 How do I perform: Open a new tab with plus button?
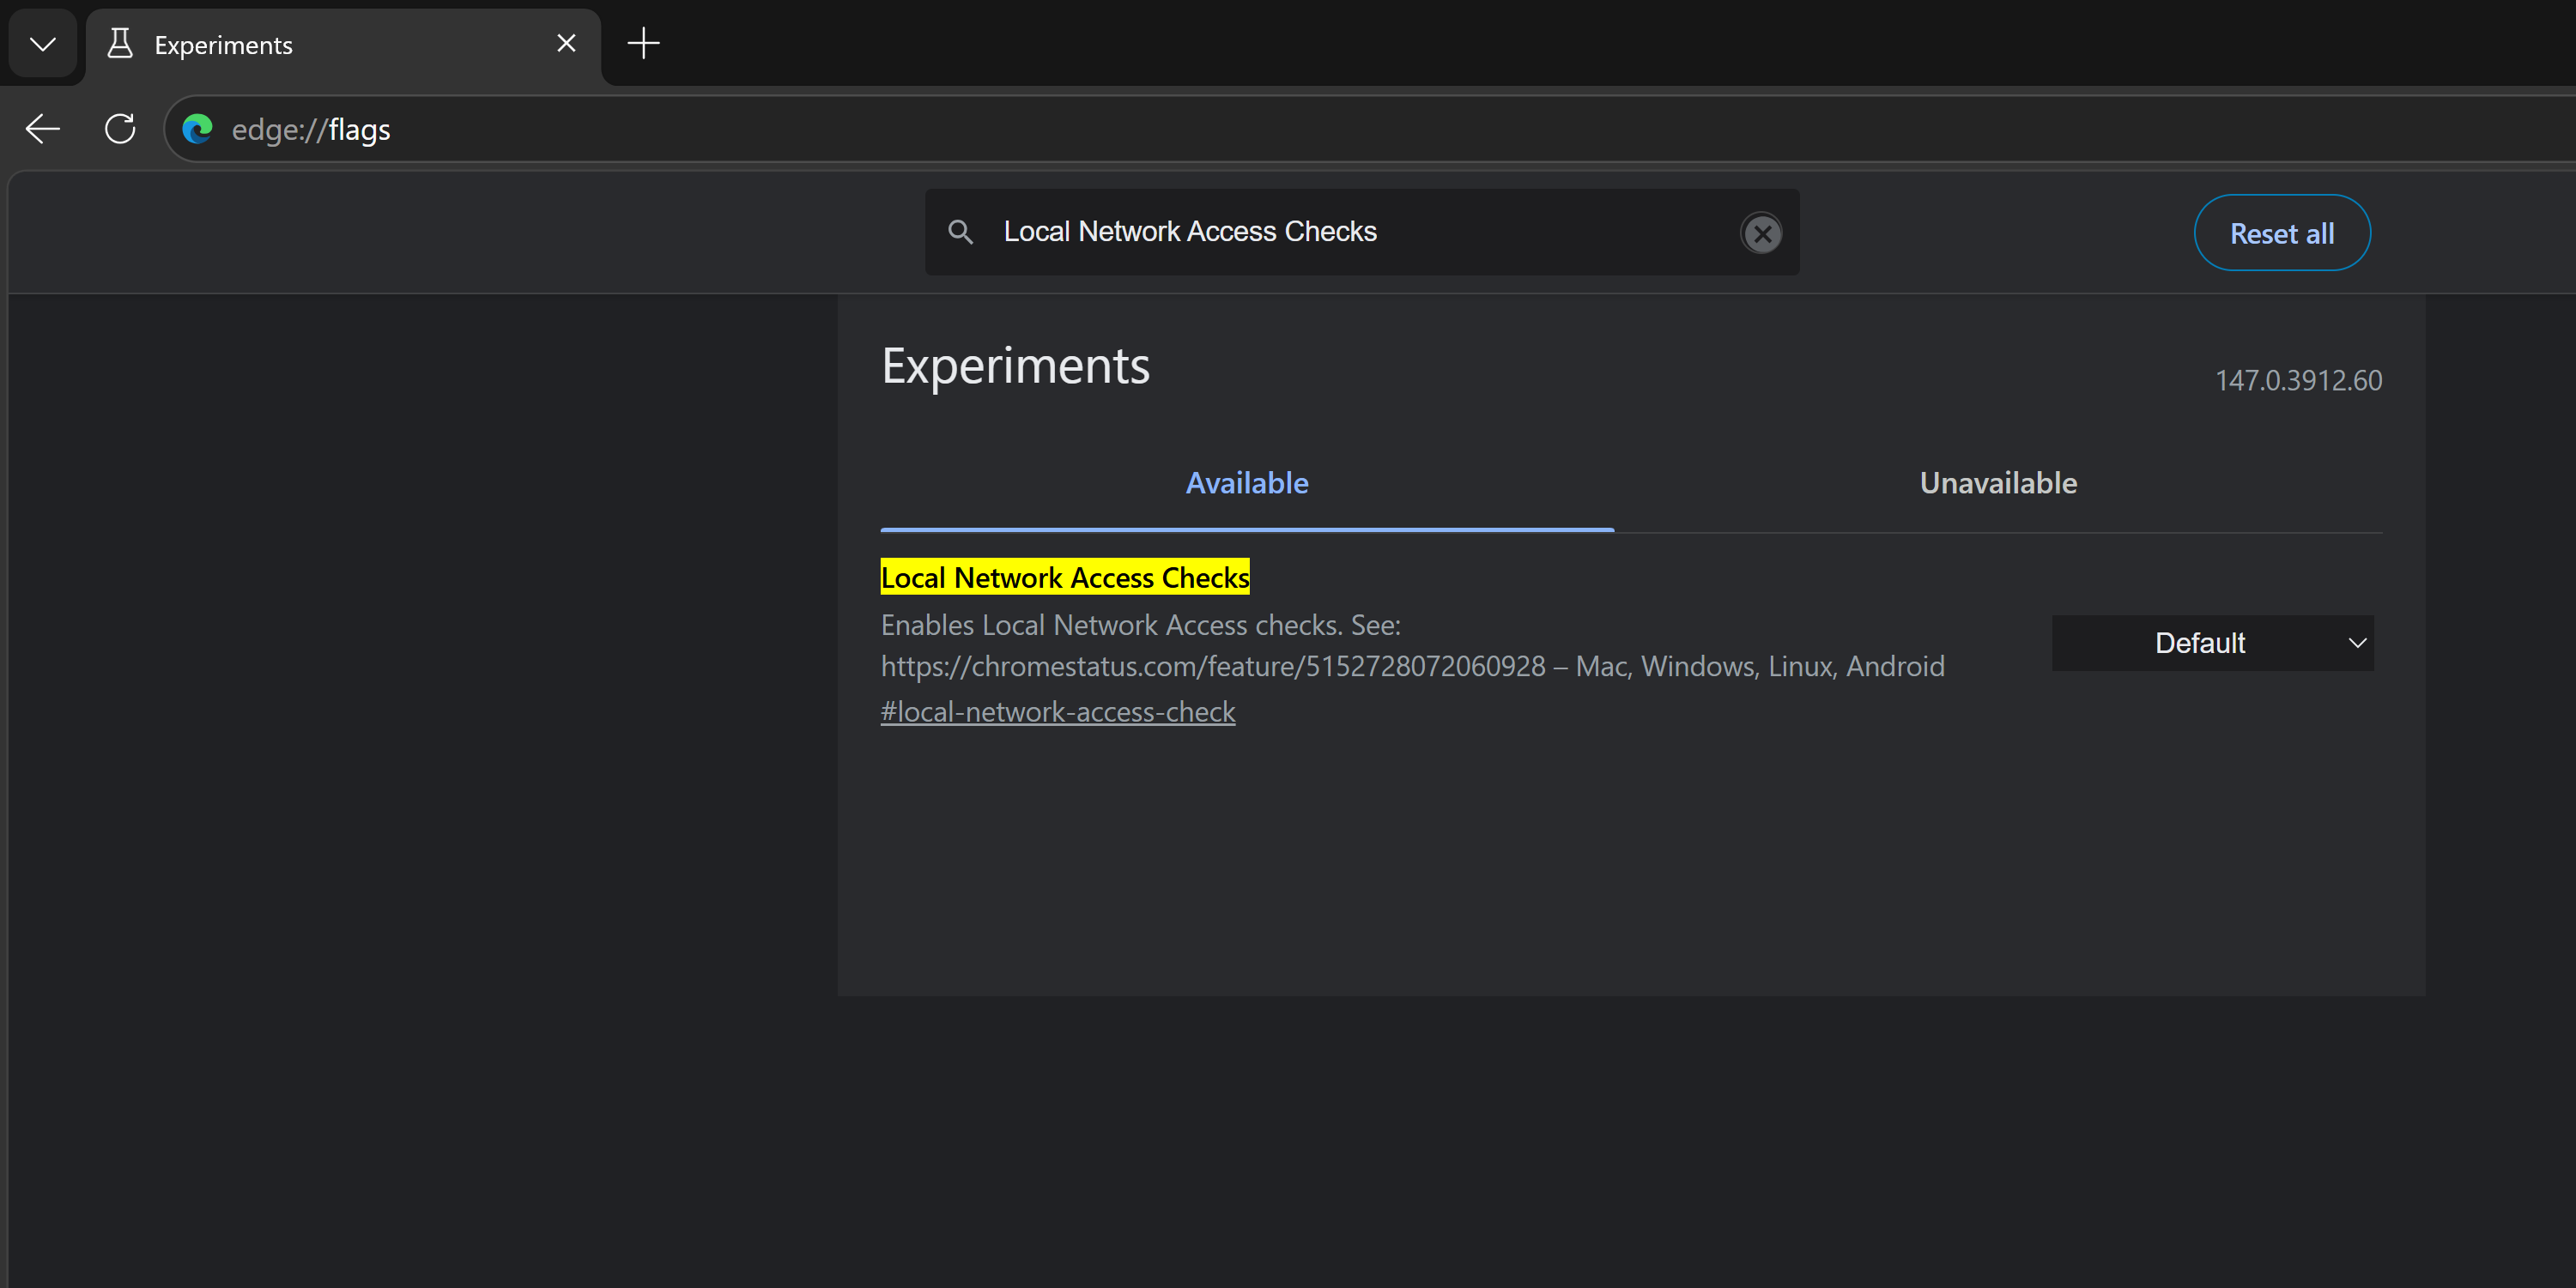(643, 43)
